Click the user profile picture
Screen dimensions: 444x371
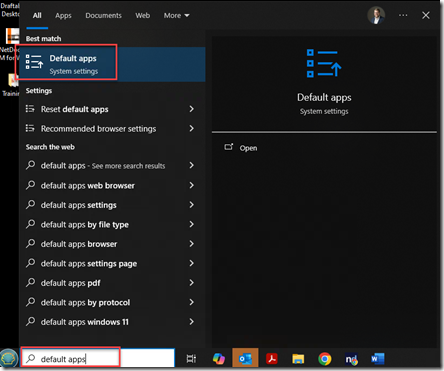(x=376, y=15)
